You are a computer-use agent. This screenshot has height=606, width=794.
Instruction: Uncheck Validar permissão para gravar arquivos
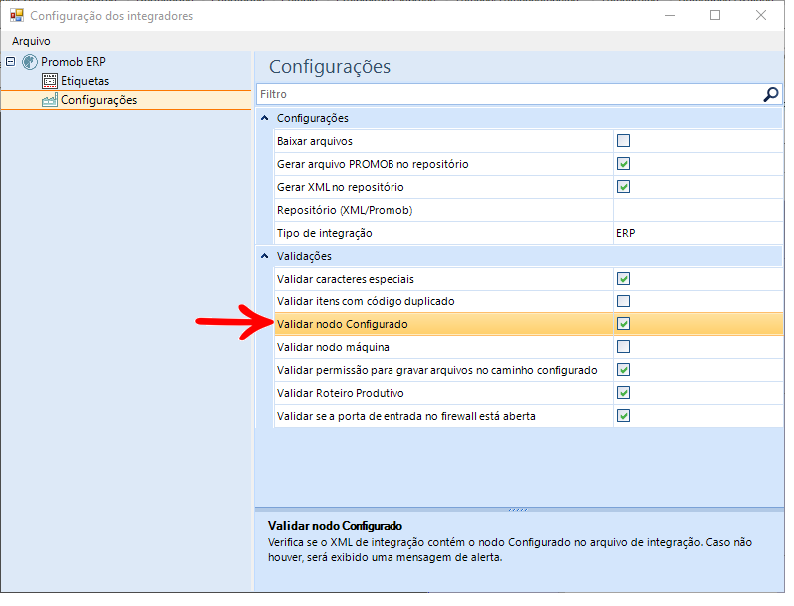pyautogui.click(x=623, y=370)
